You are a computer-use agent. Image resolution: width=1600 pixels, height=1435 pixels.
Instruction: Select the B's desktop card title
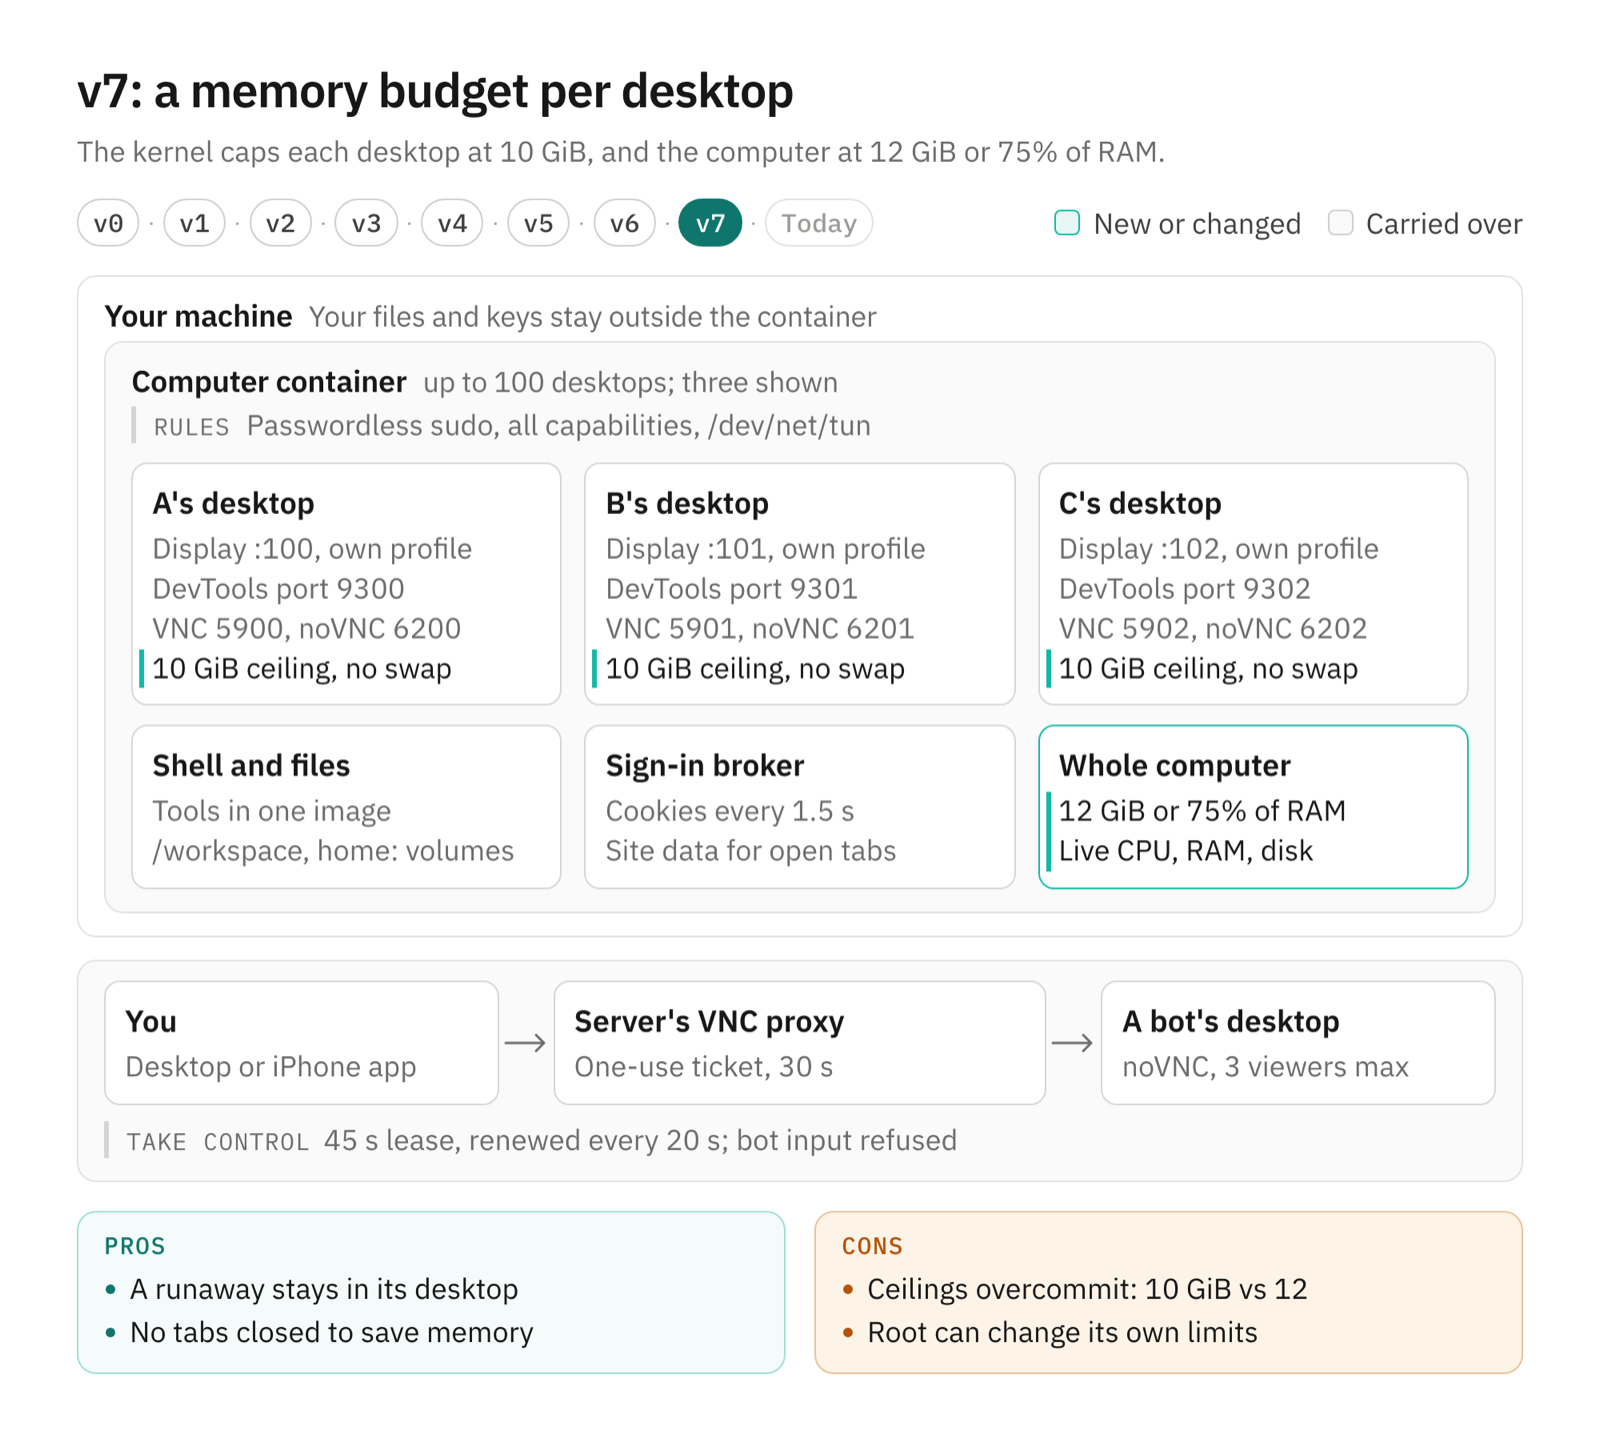click(x=687, y=503)
